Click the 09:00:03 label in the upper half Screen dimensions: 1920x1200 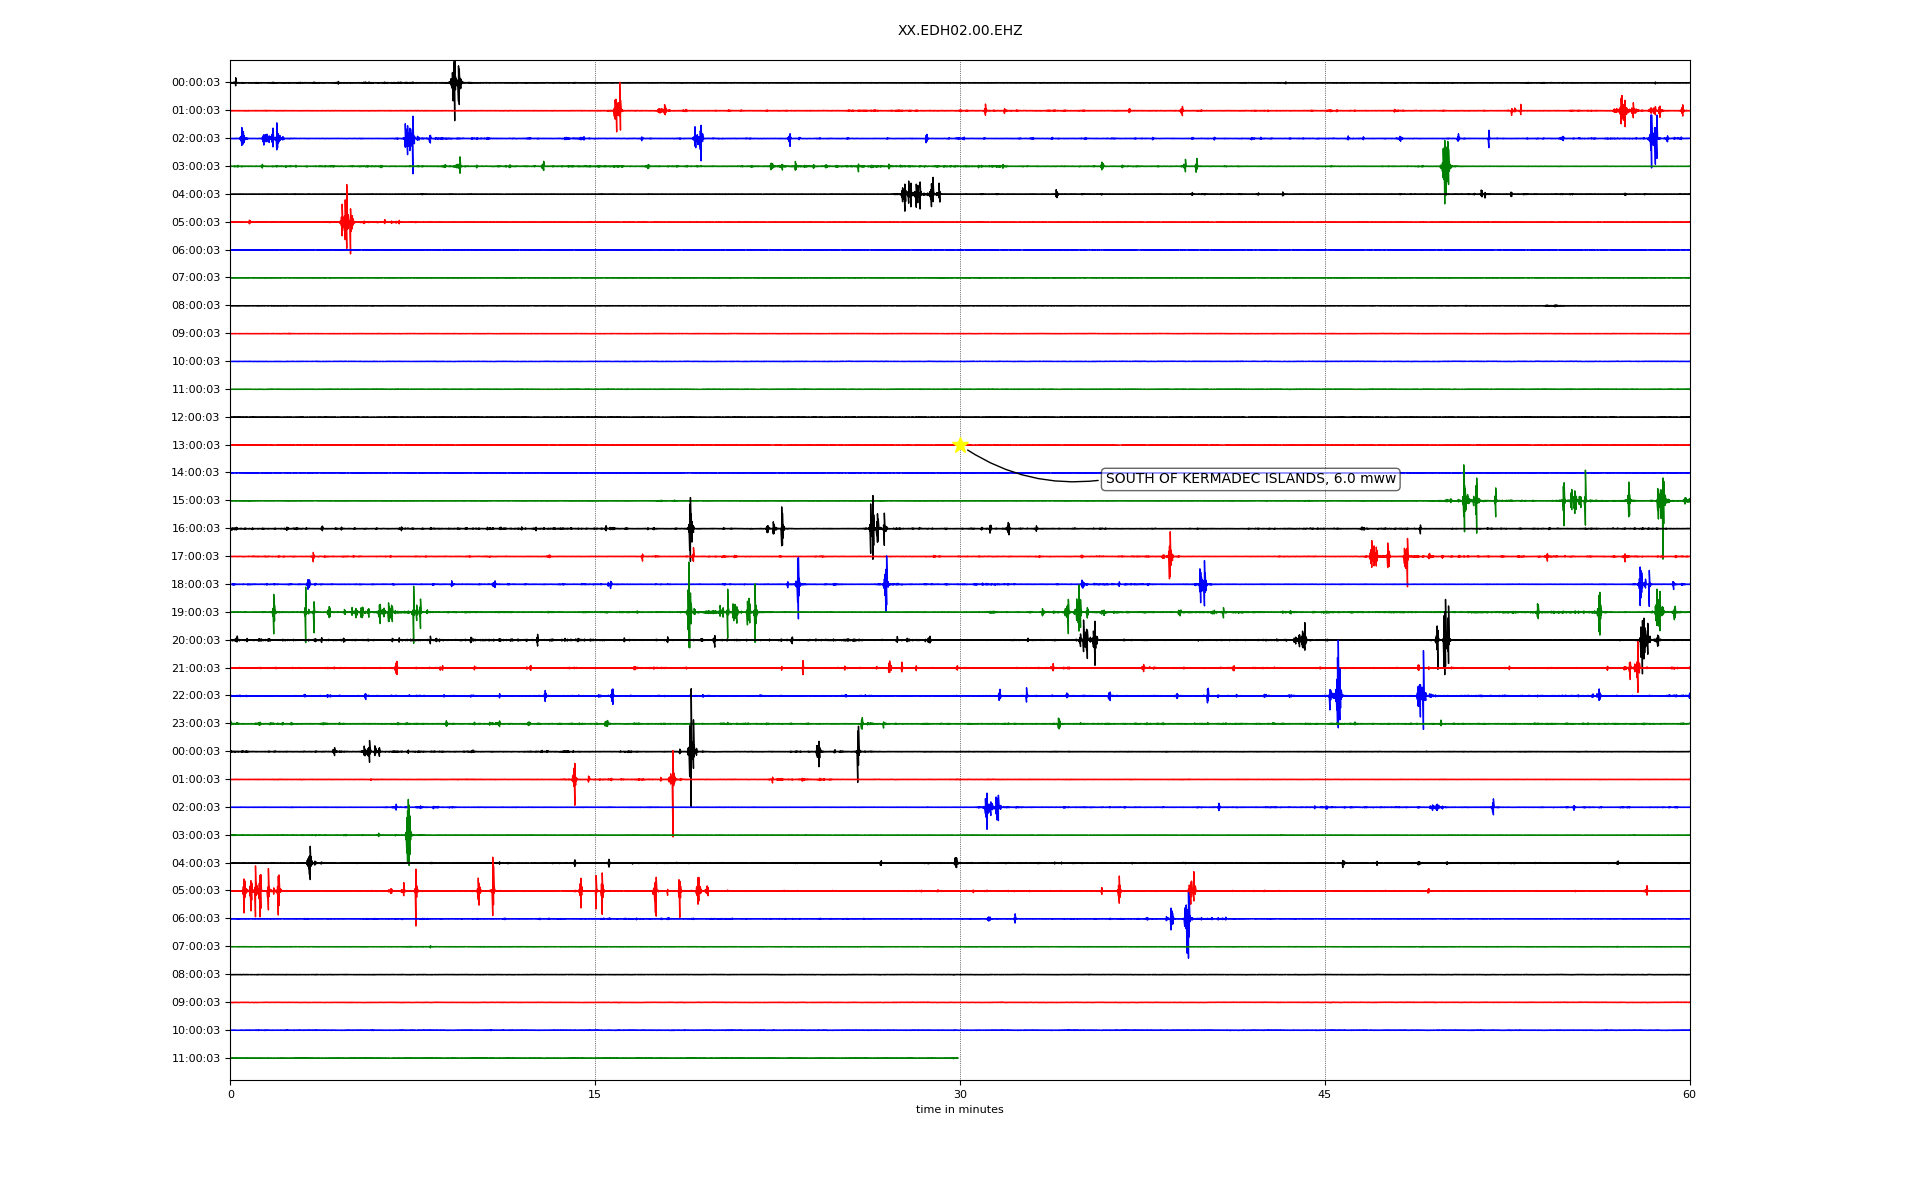196,333
